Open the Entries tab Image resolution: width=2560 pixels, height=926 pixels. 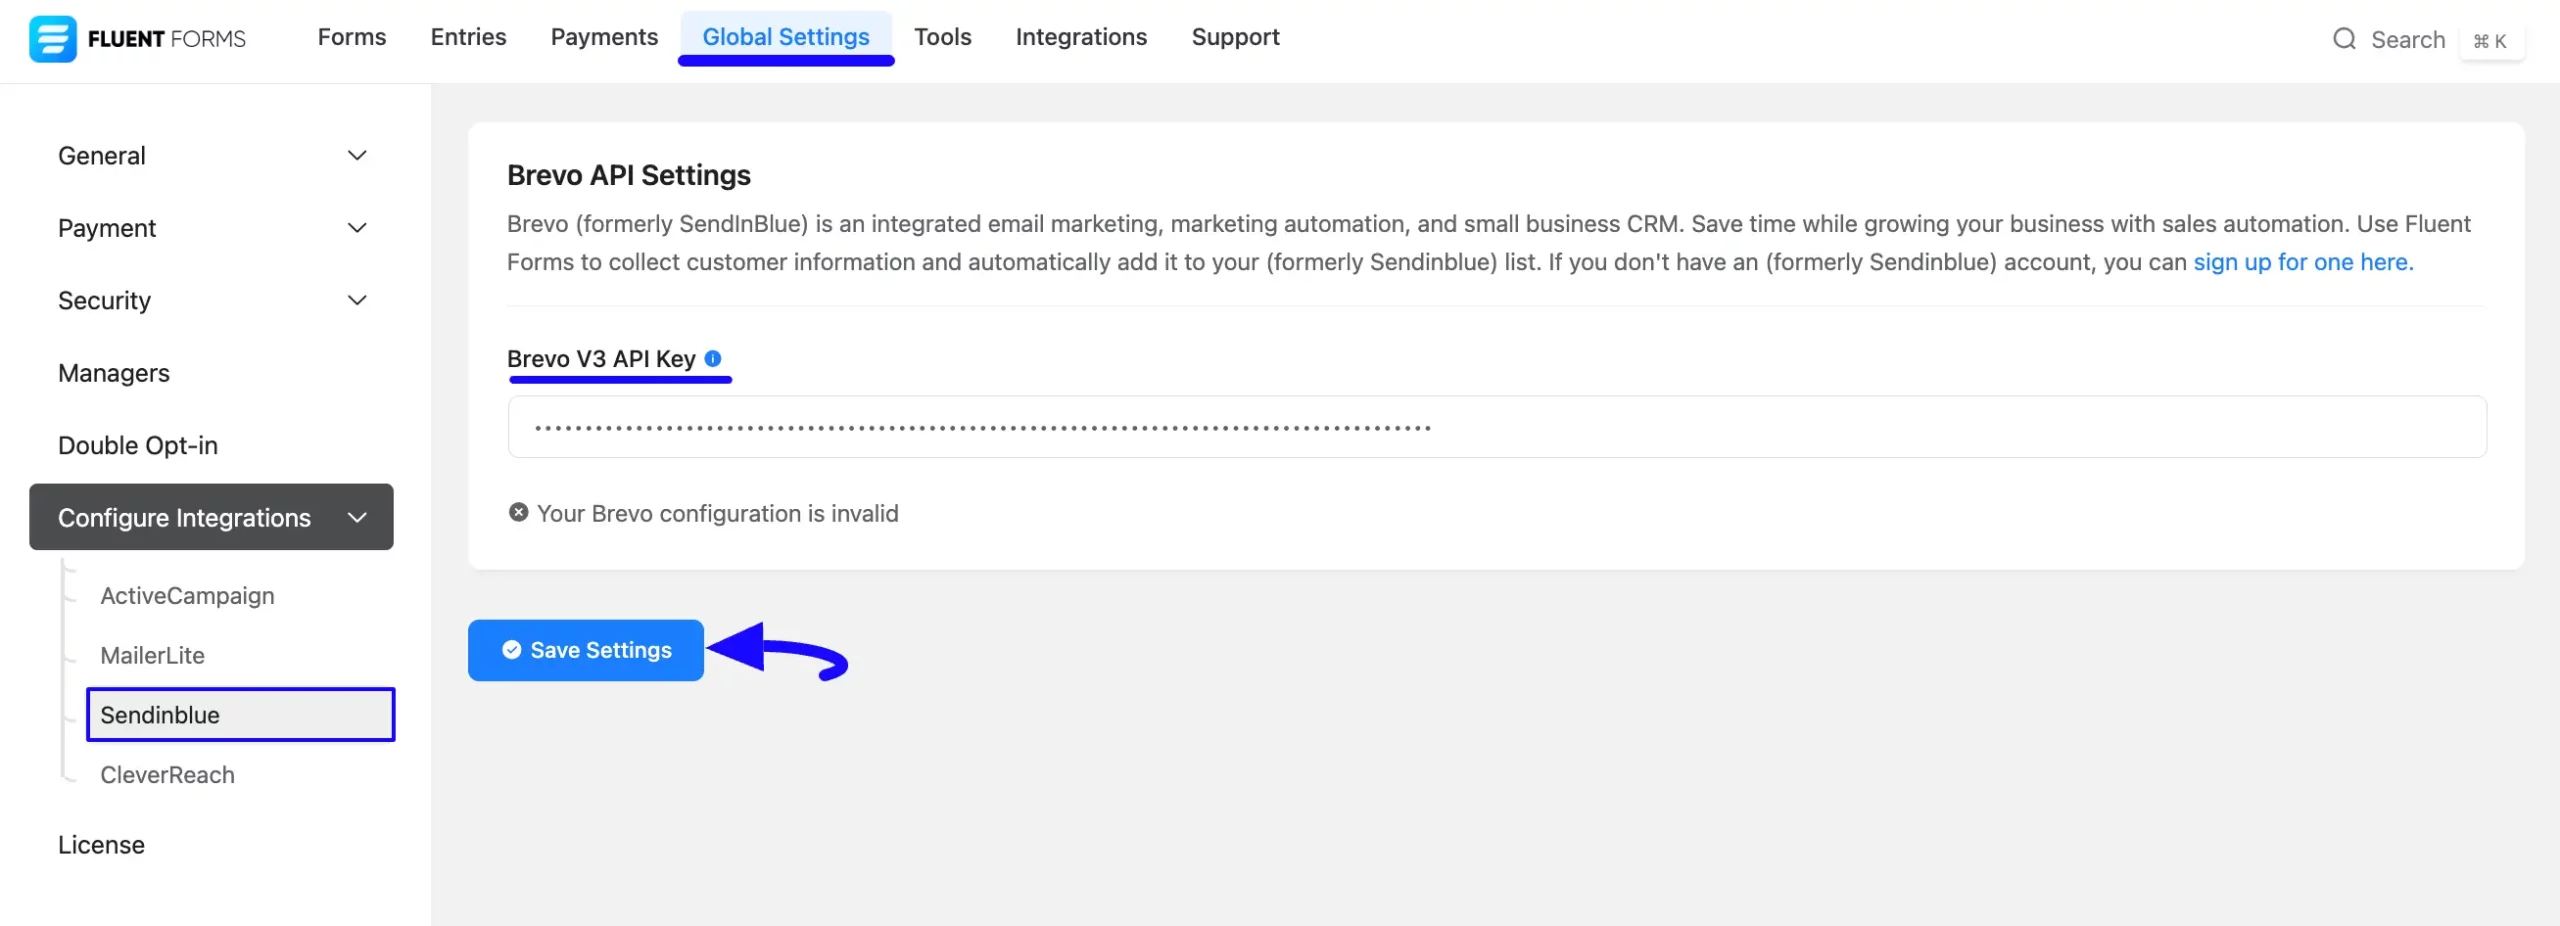468,37
